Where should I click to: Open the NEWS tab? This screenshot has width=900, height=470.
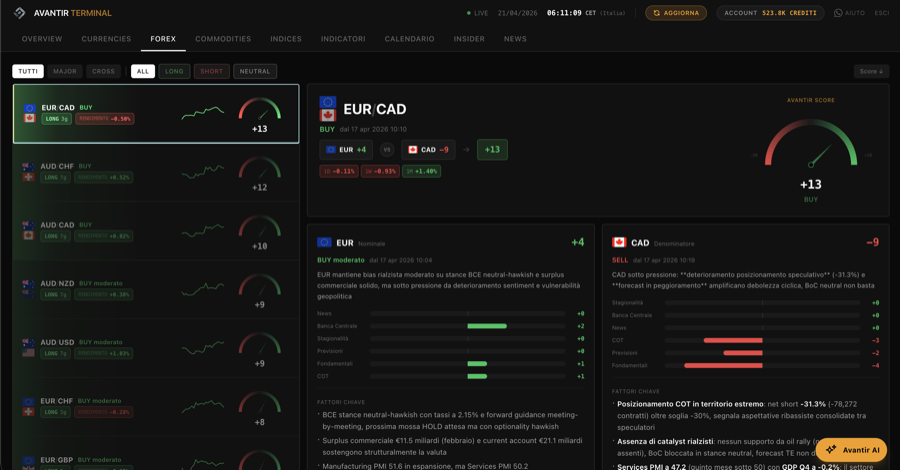click(x=515, y=39)
